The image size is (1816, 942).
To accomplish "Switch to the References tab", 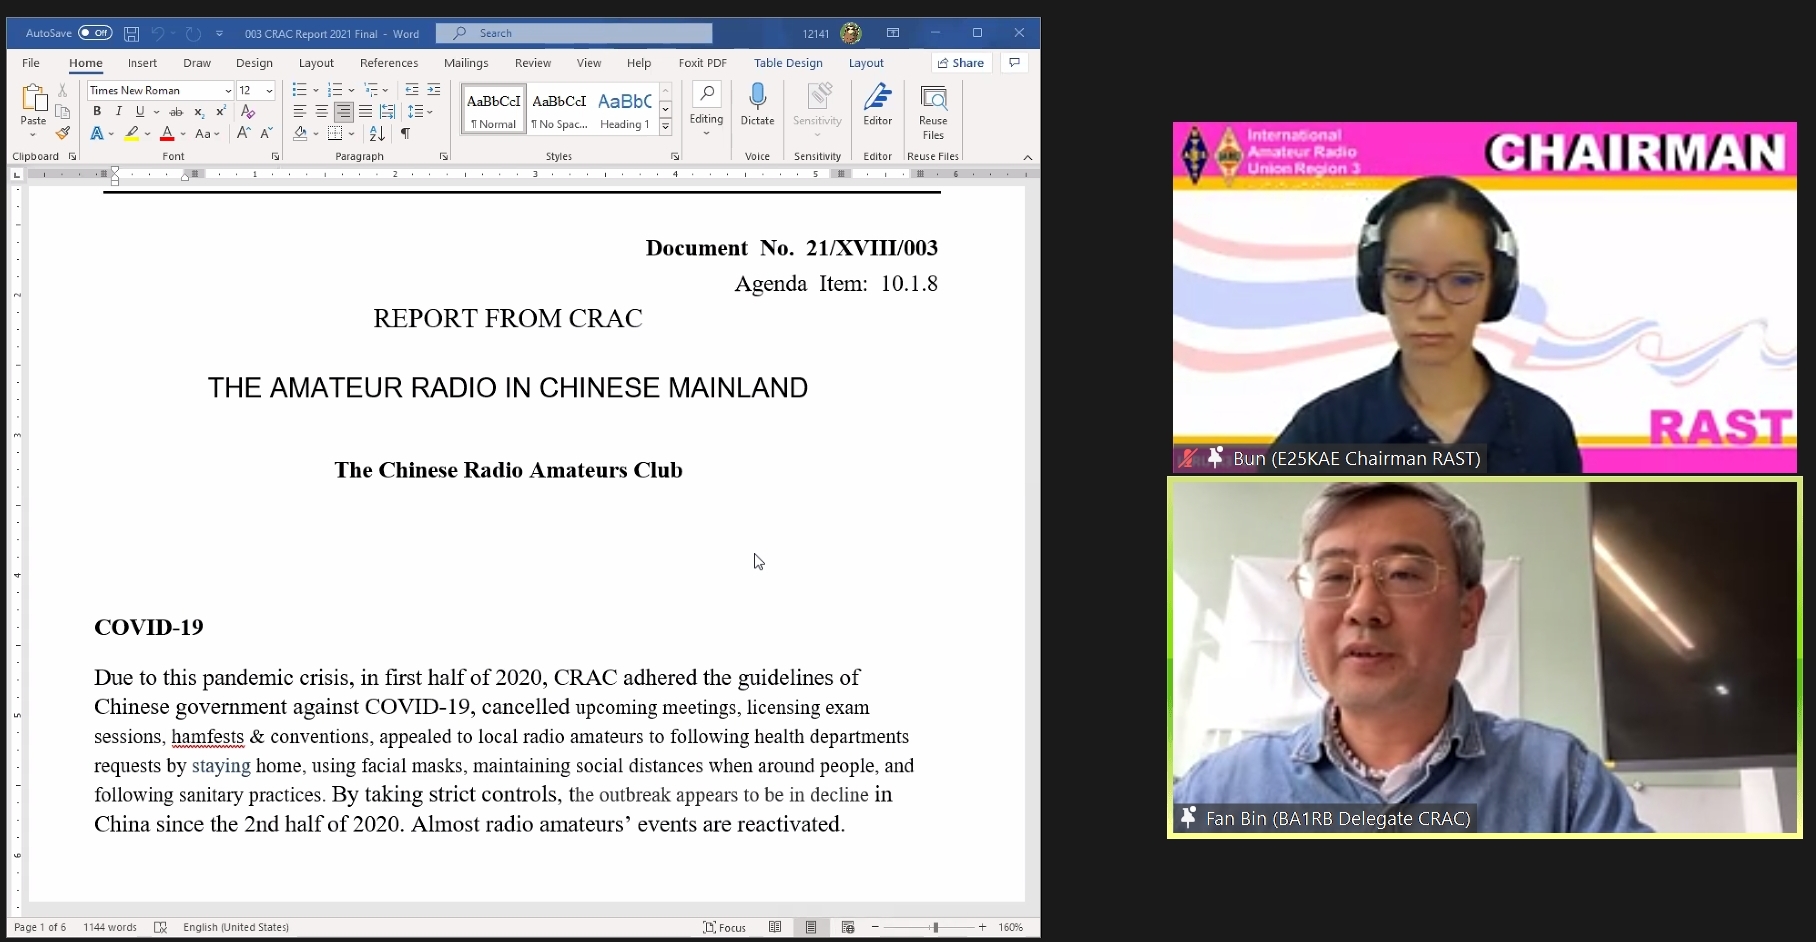I will (x=389, y=62).
